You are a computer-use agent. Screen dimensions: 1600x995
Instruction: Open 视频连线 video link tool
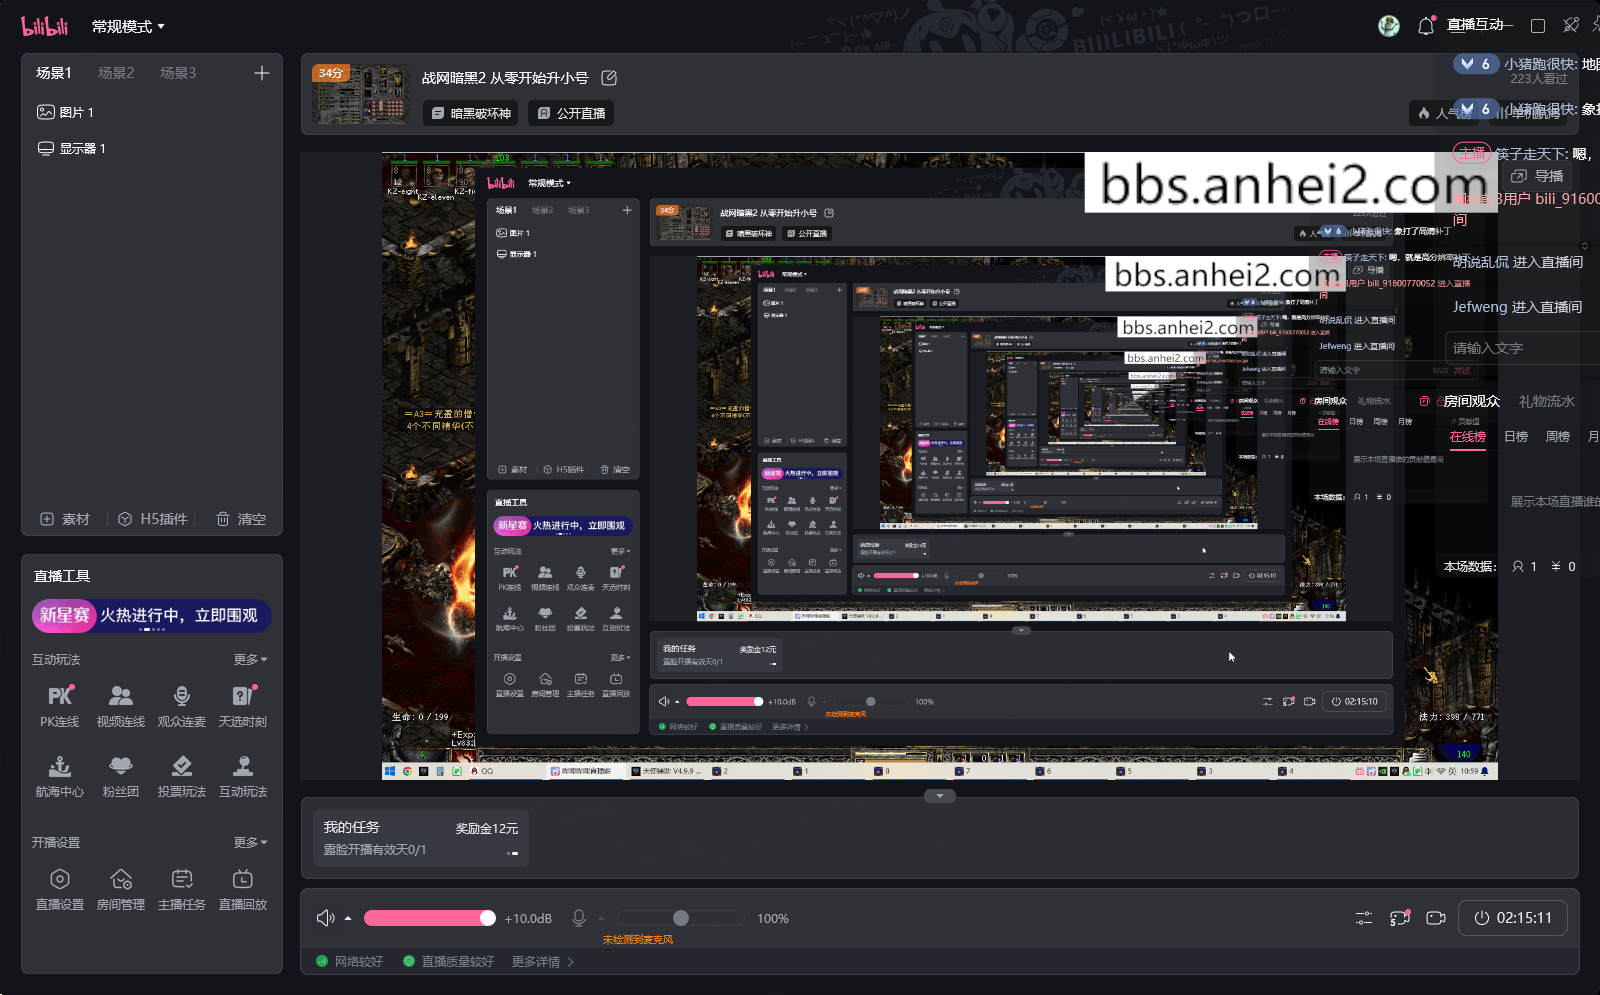pyautogui.click(x=121, y=706)
